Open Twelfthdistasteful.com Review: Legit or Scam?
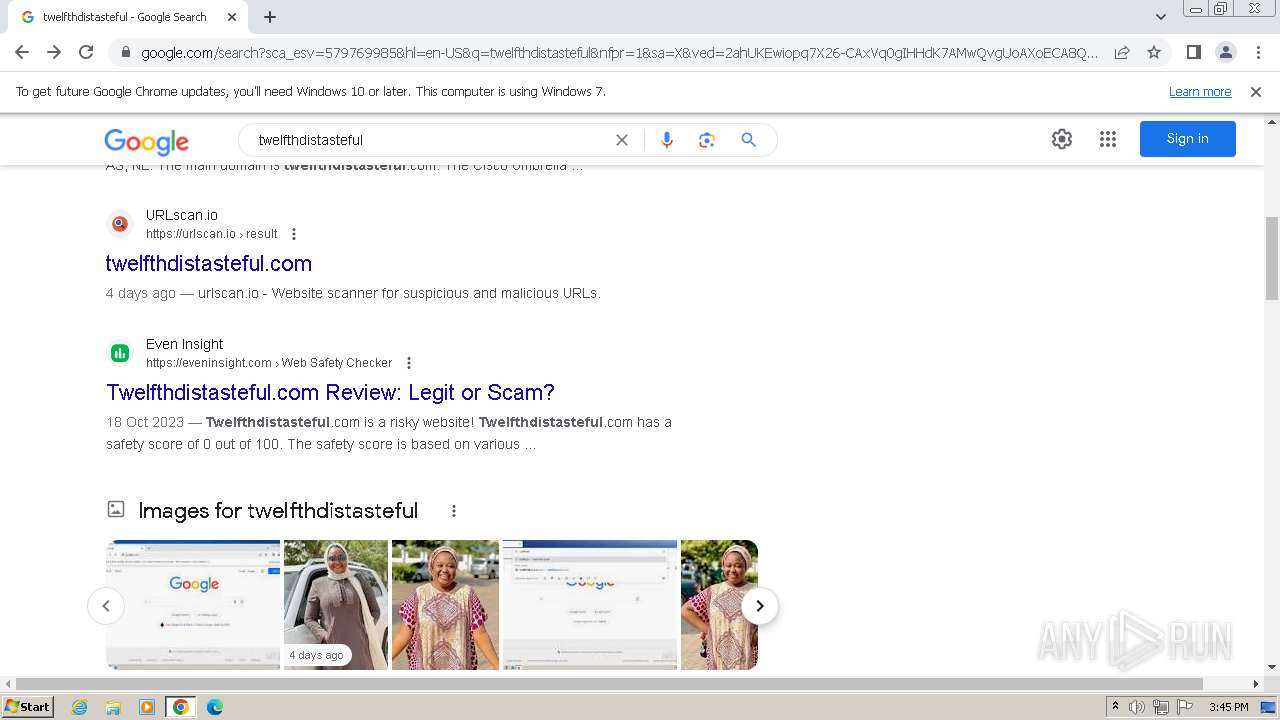Viewport: 1280px width, 720px height. (x=330, y=393)
